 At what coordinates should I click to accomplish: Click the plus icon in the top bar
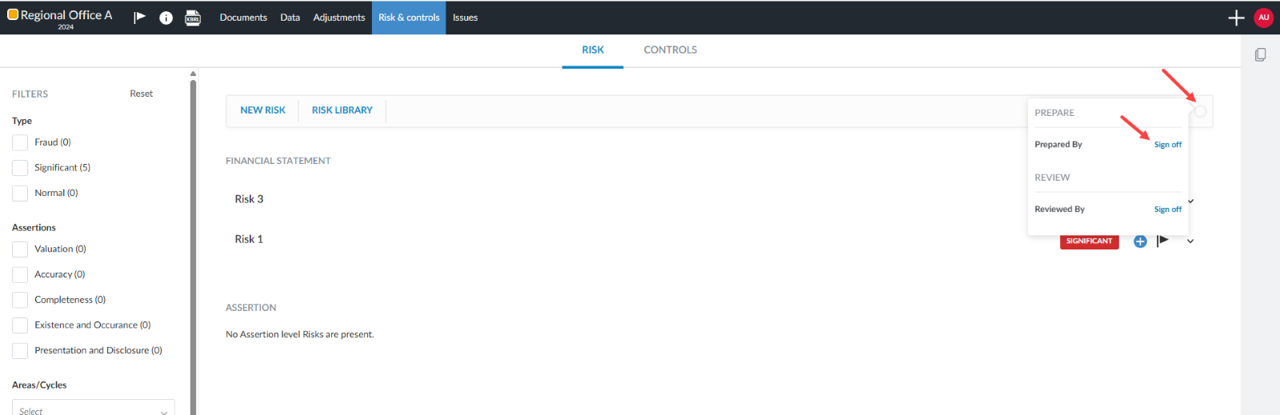click(x=1236, y=18)
